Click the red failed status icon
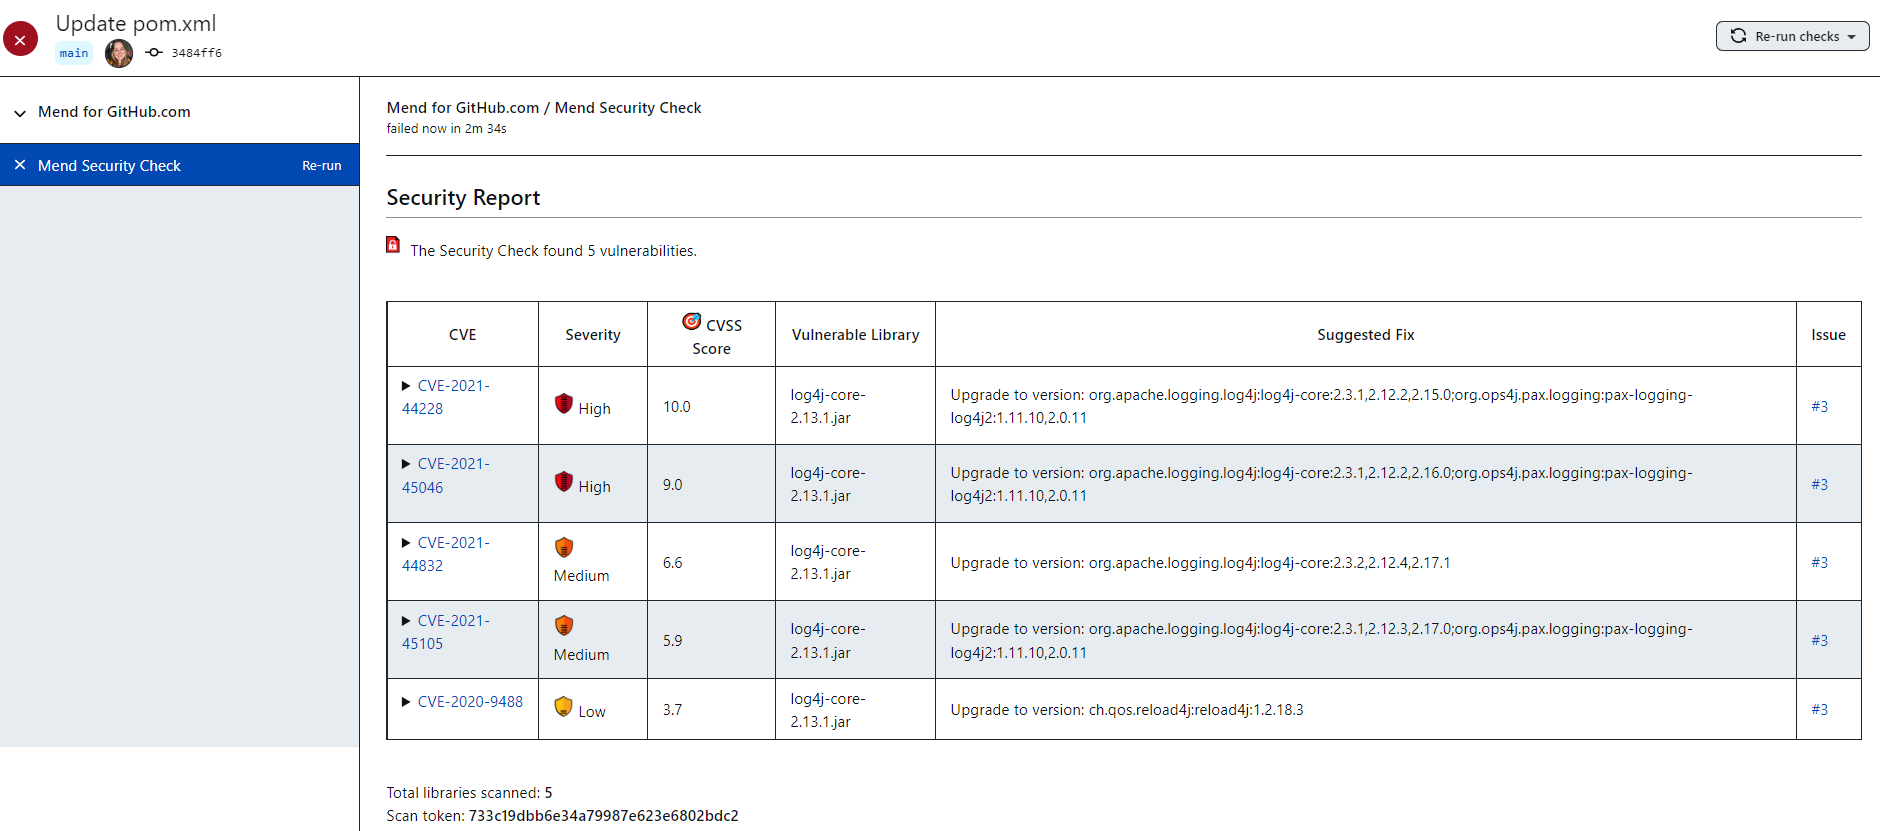1880x831 pixels. [x=20, y=40]
